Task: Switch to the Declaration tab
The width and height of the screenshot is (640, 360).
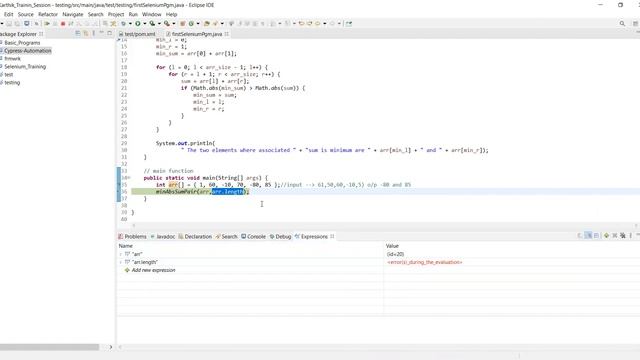Action: point(195,236)
